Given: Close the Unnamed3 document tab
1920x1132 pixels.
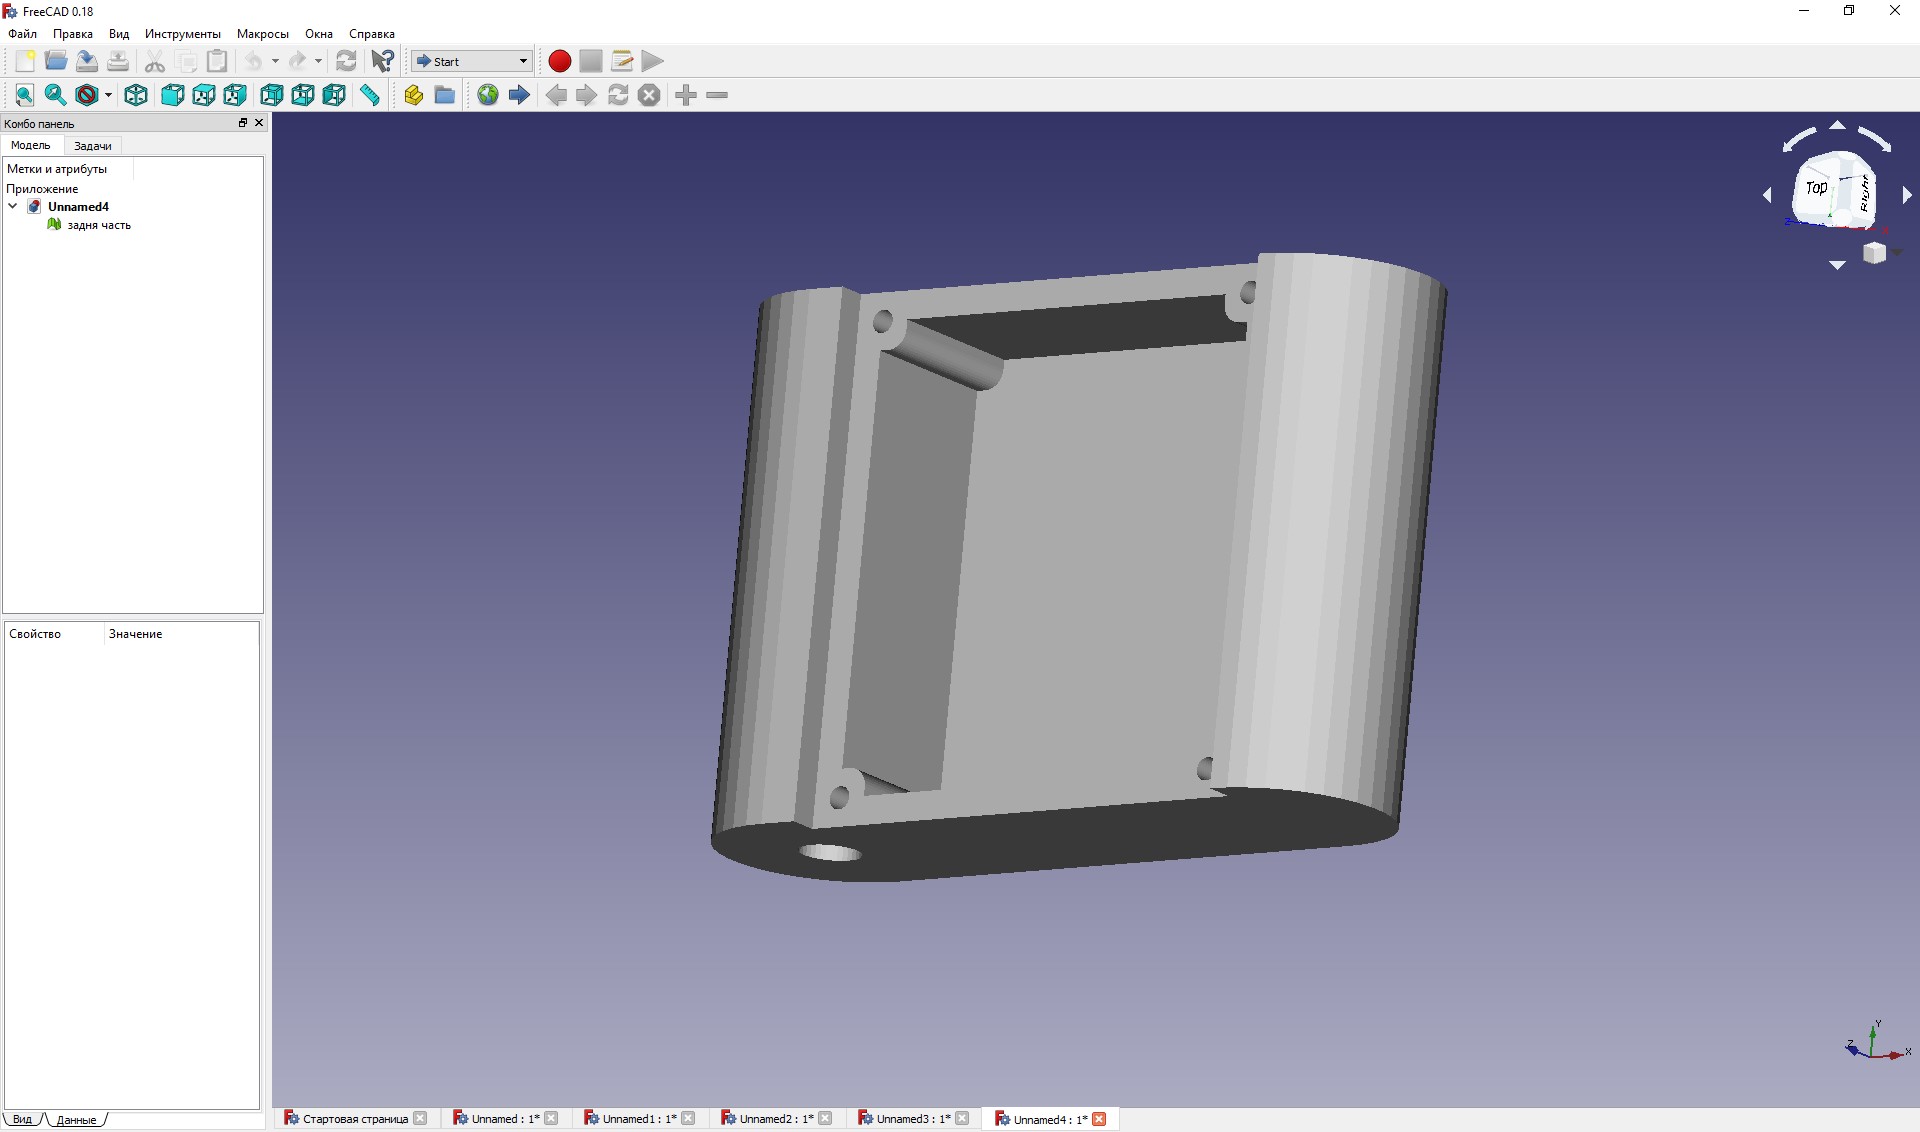Looking at the screenshot, I should point(962,1118).
